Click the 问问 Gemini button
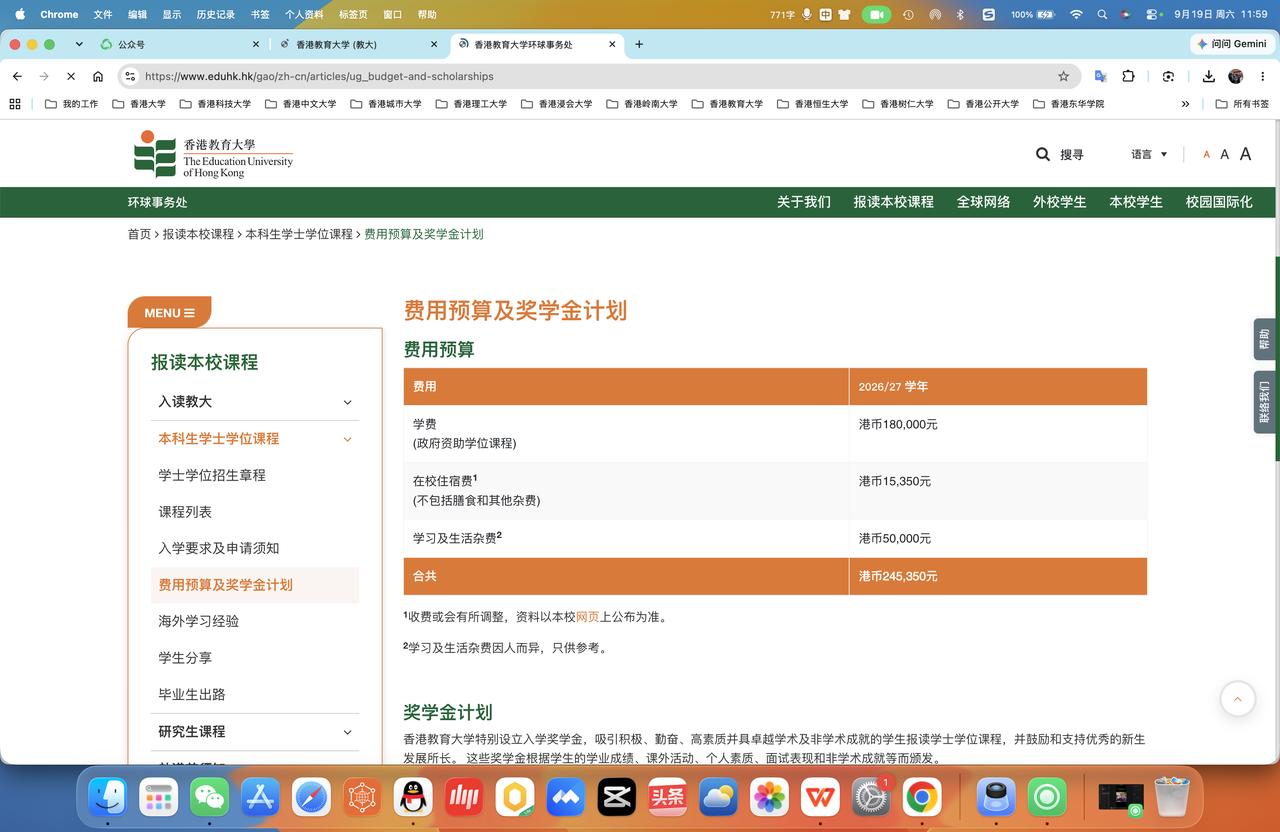Viewport: 1280px width, 832px height. pyautogui.click(x=1231, y=44)
